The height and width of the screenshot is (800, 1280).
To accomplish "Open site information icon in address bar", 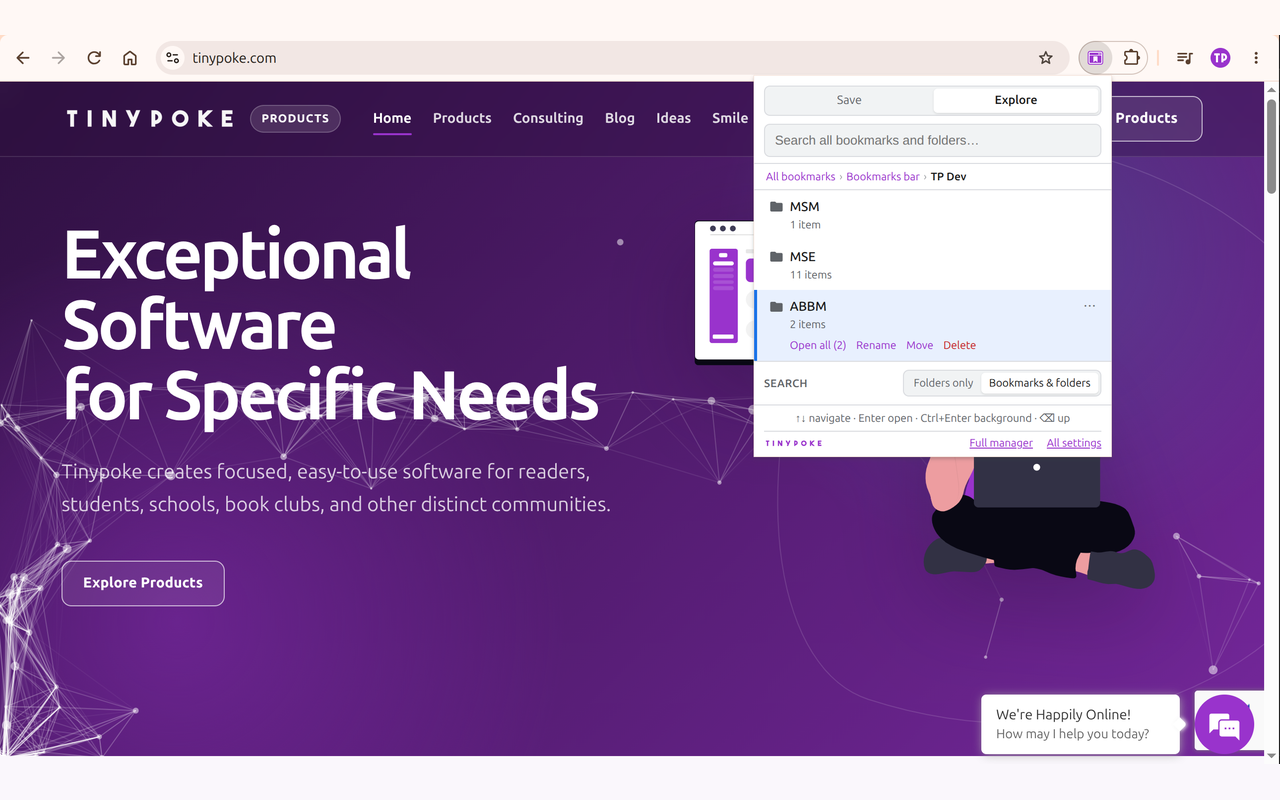I will [x=173, y=58].
